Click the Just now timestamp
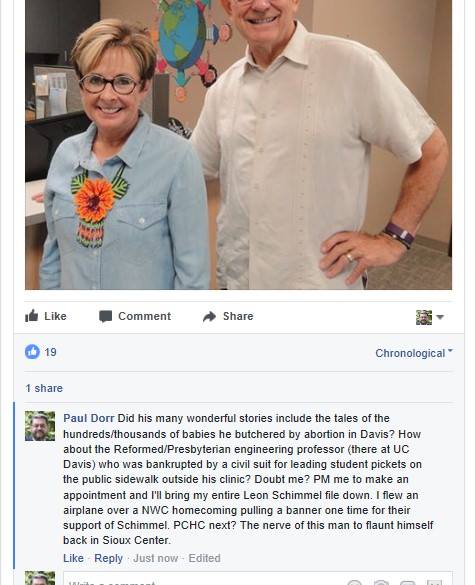Image resolution: width=475 pixels, height=585 pixels. [x=156, y=558]
